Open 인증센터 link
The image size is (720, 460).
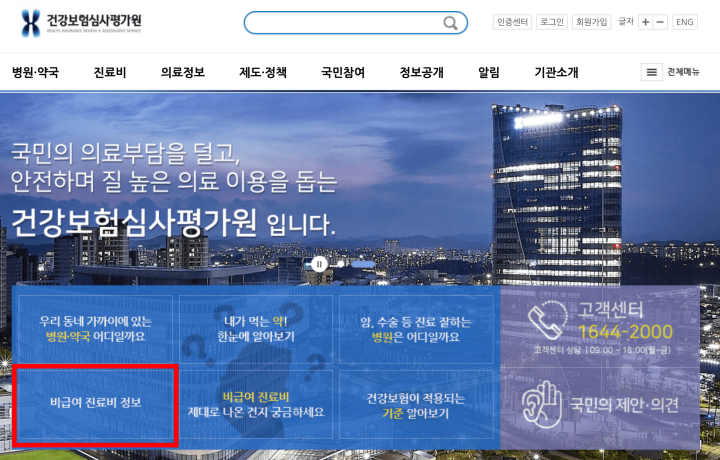(512, 22)
